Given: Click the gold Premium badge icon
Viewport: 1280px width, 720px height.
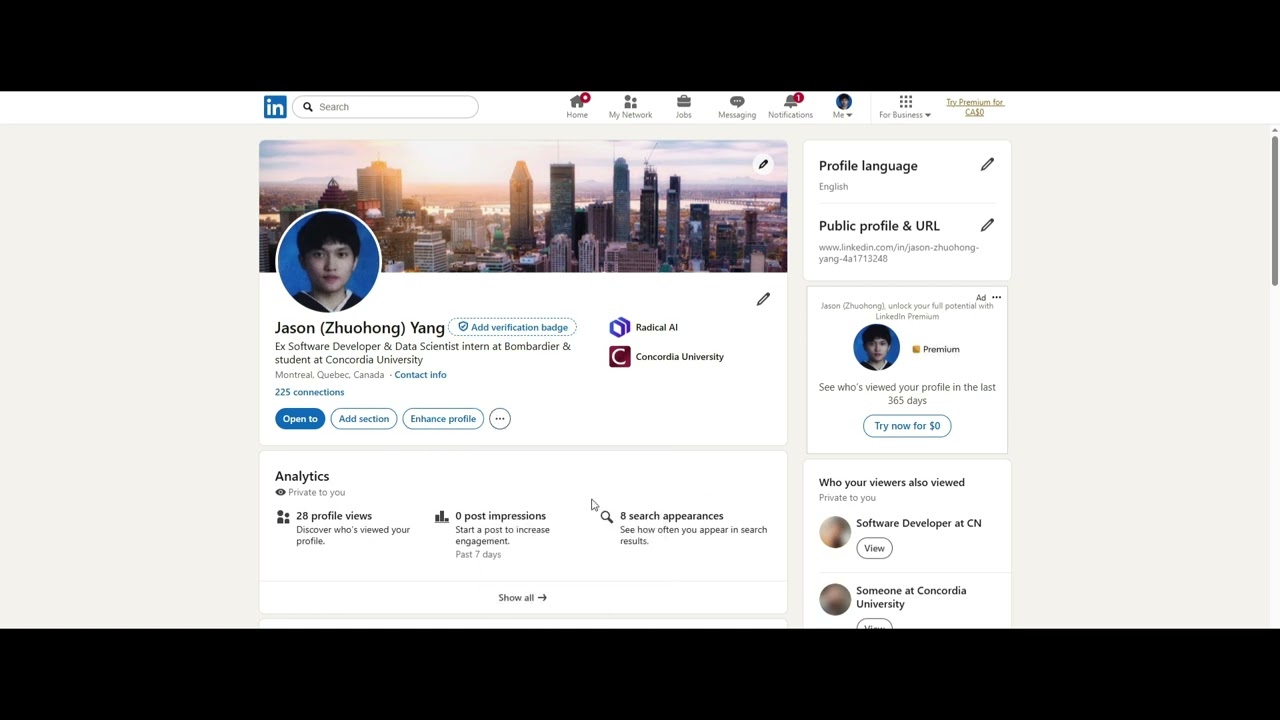Looking at the screenshot, I should (916, 350).
